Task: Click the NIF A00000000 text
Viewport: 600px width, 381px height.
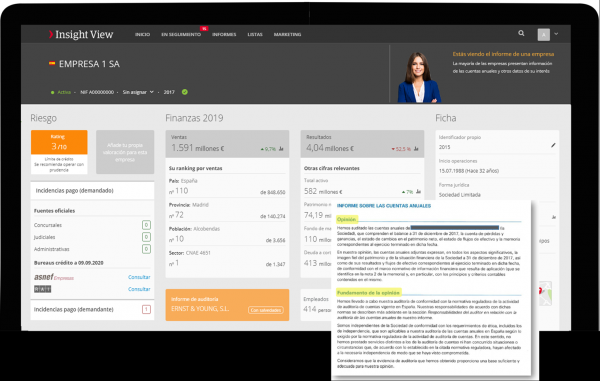Action: point(97,92)
